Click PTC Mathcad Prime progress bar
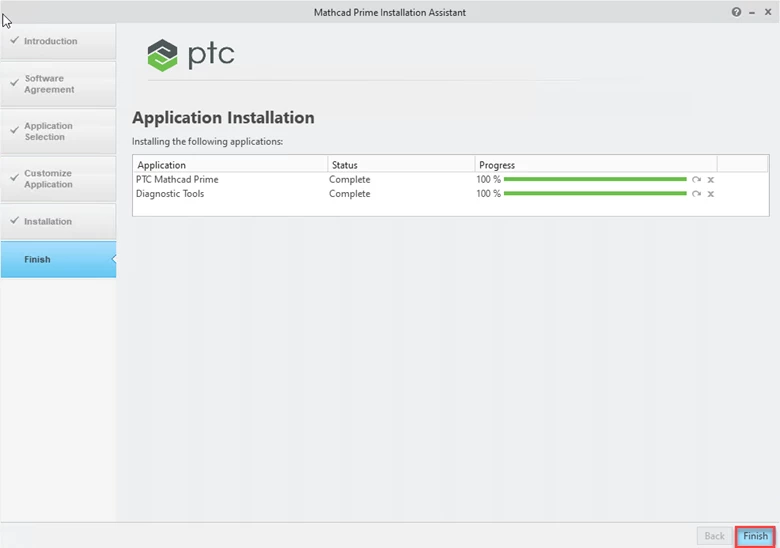The width and height of the screenshot is (780, 548). [595, 179]
